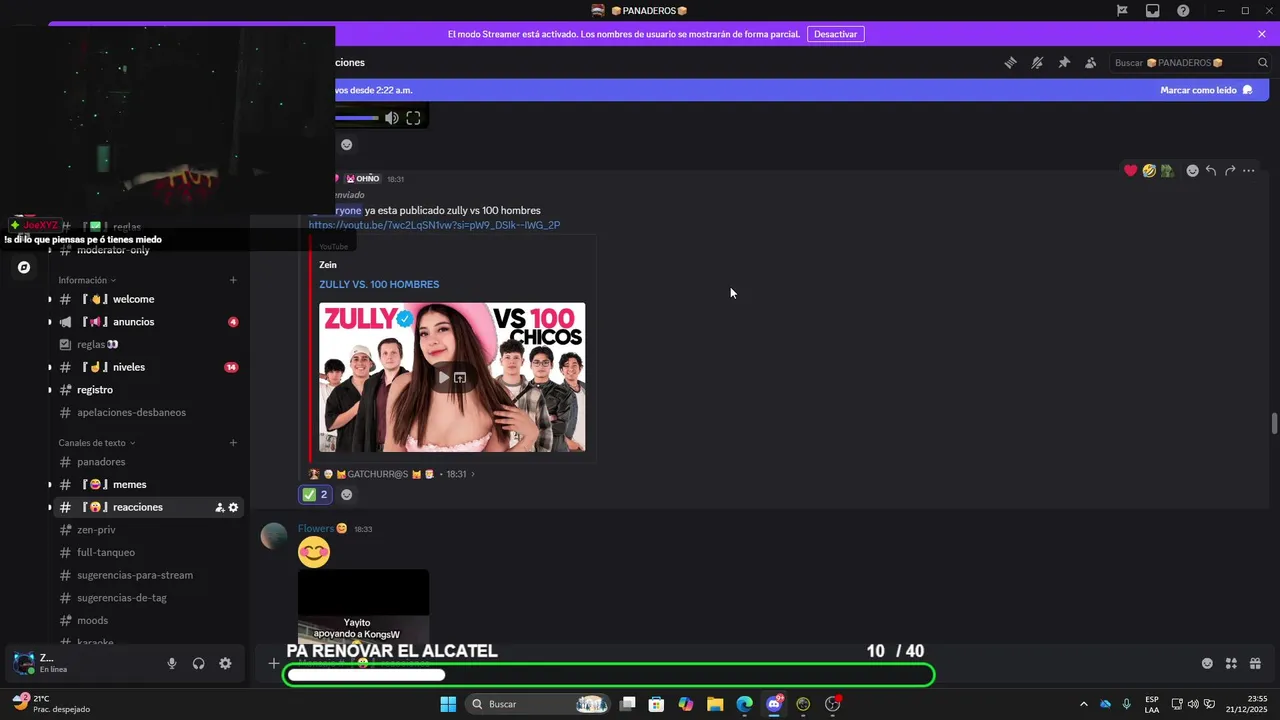Open the sugerencias-para-stream channel
The image size is (1280, 720).
tap(148, 575)
